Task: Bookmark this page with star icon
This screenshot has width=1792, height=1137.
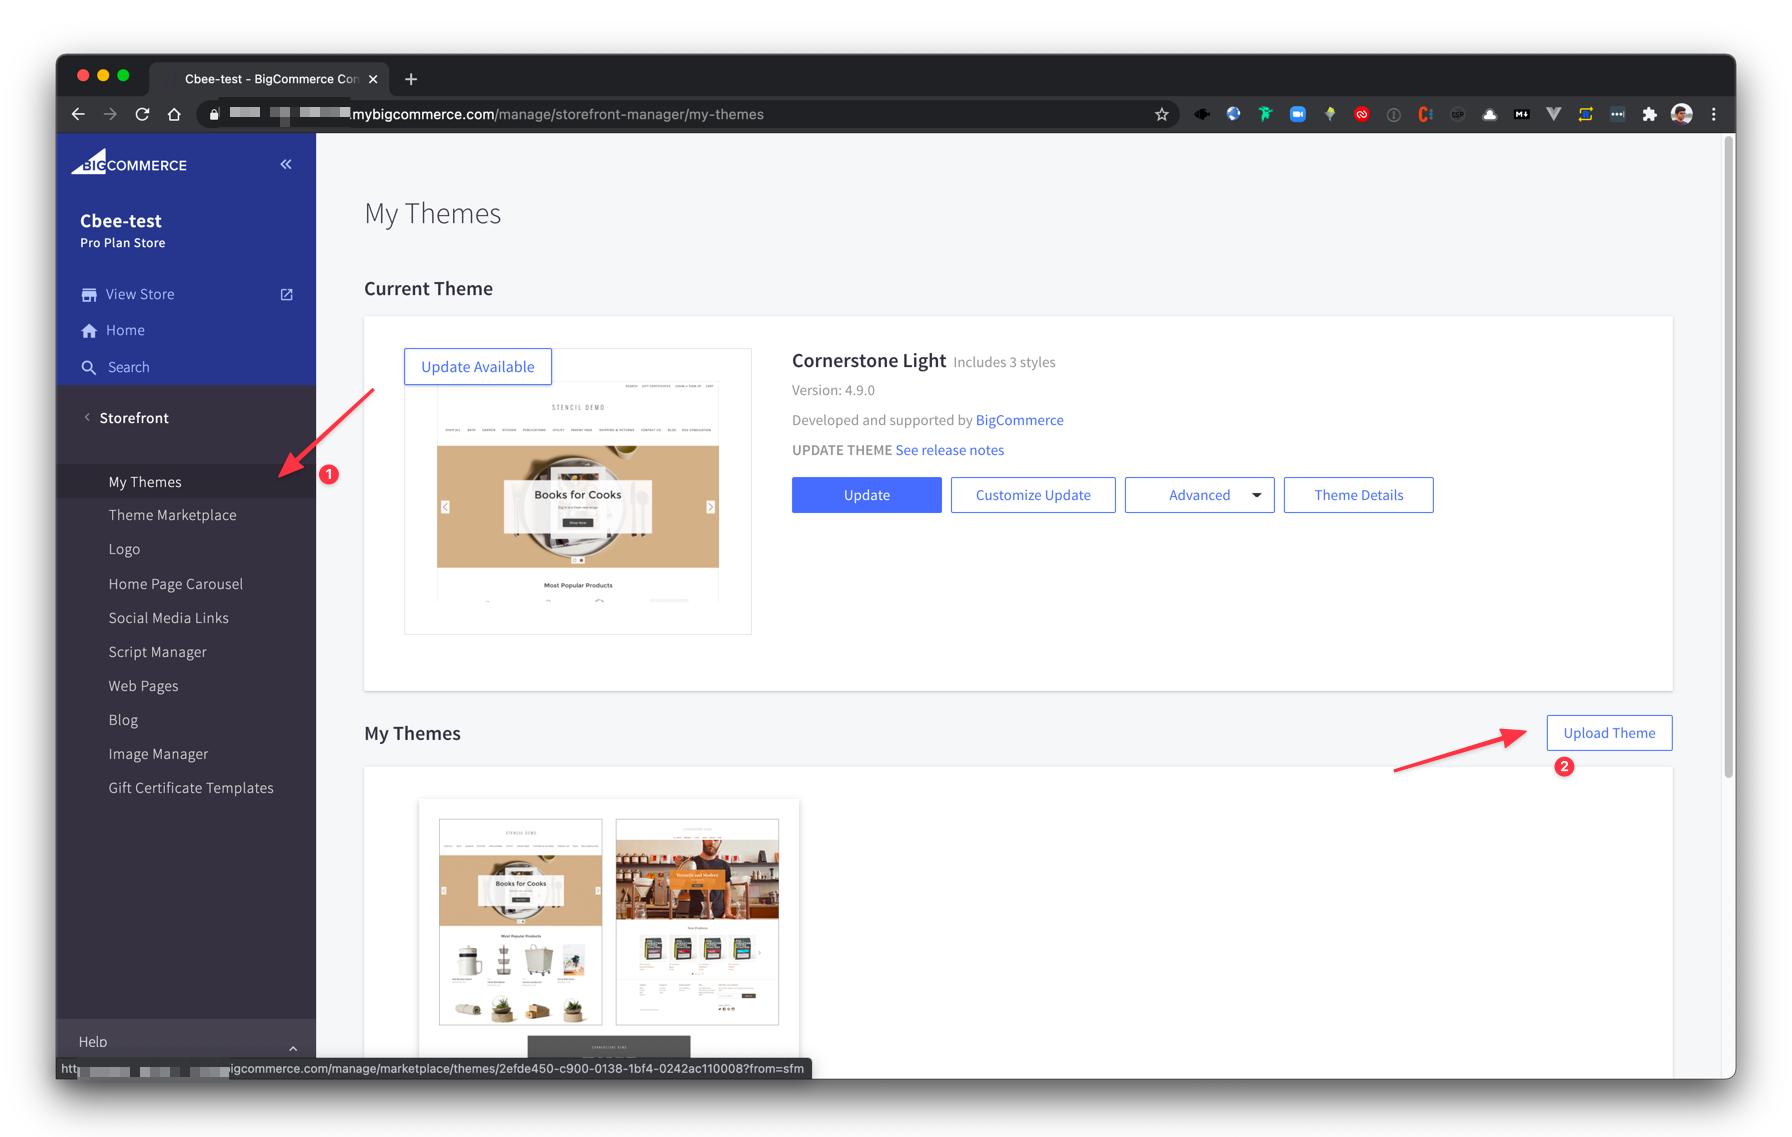Action: coord(1161,114)
